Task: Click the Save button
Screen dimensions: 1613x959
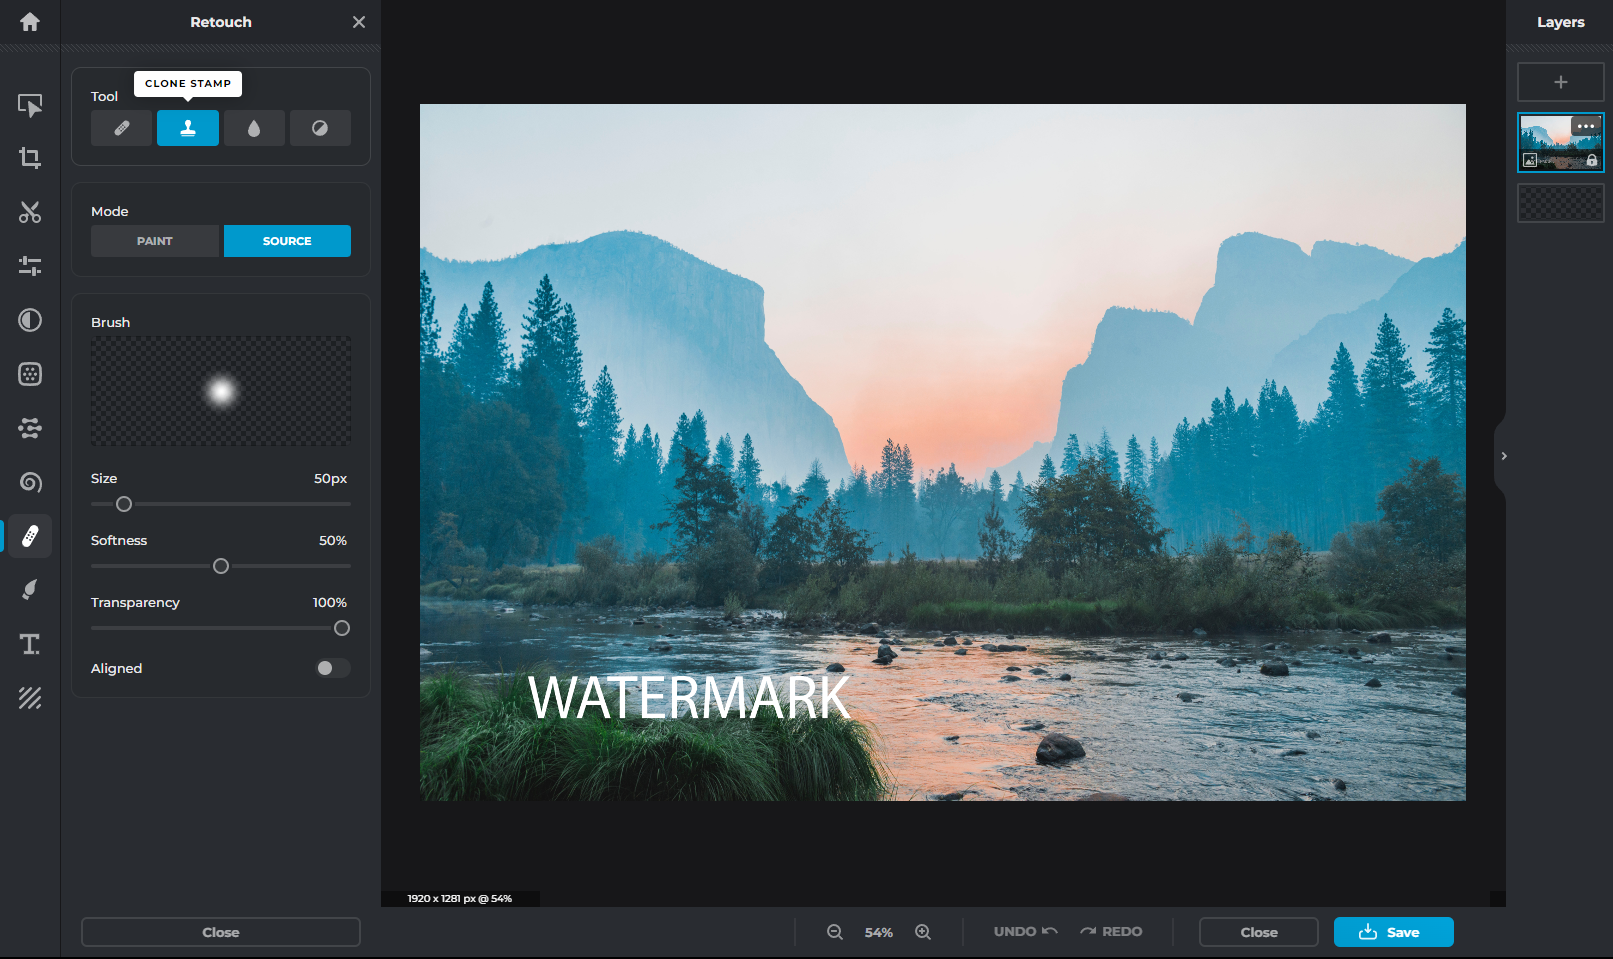Action: 1392,931
